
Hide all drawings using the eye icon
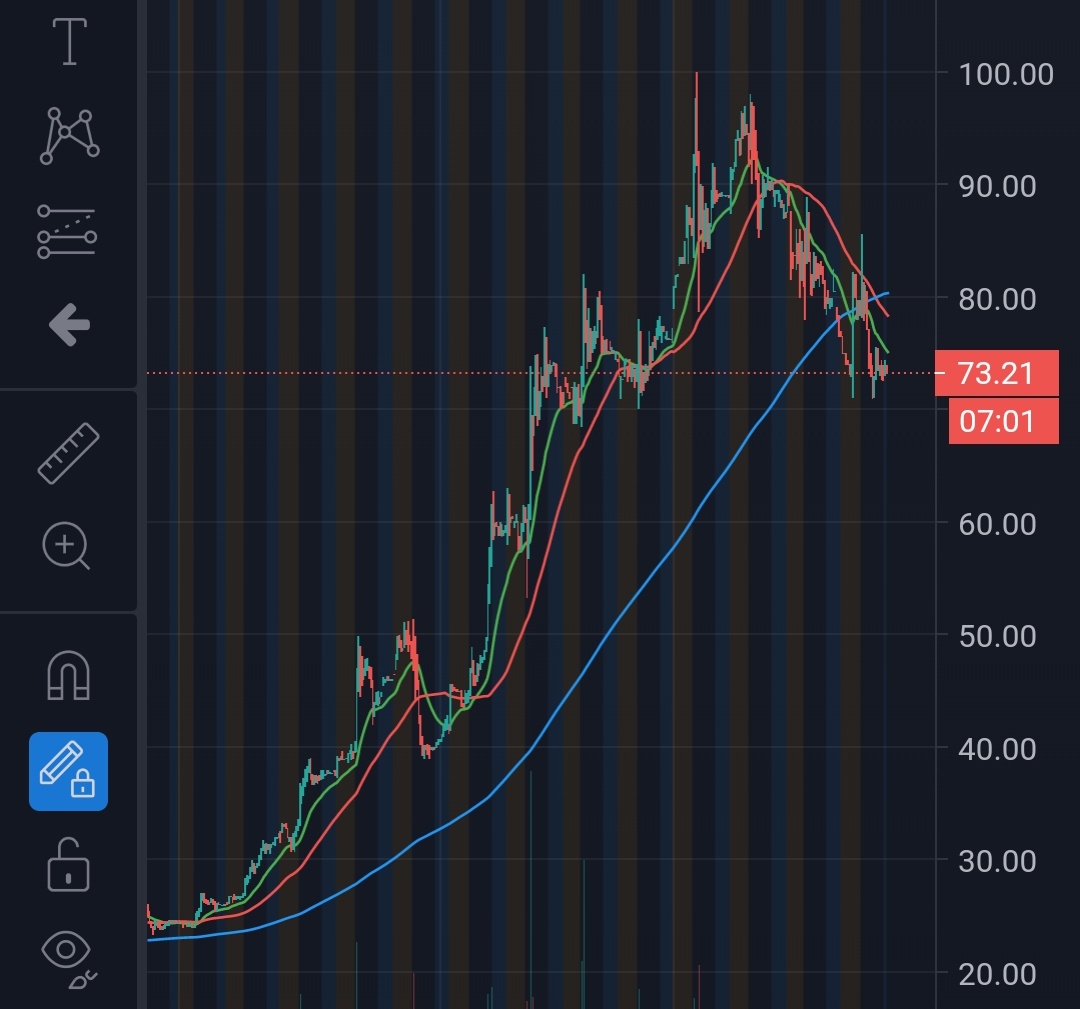[68, 954]
